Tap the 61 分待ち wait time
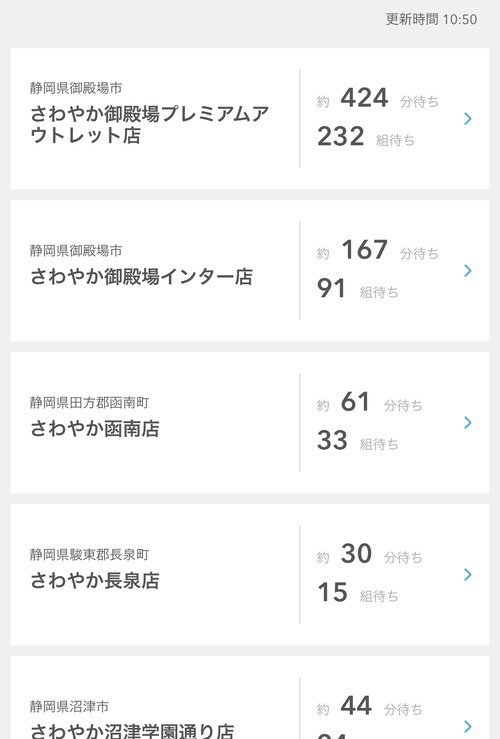The width and height of the screenshot is (500, 739). tap(369, 402)
